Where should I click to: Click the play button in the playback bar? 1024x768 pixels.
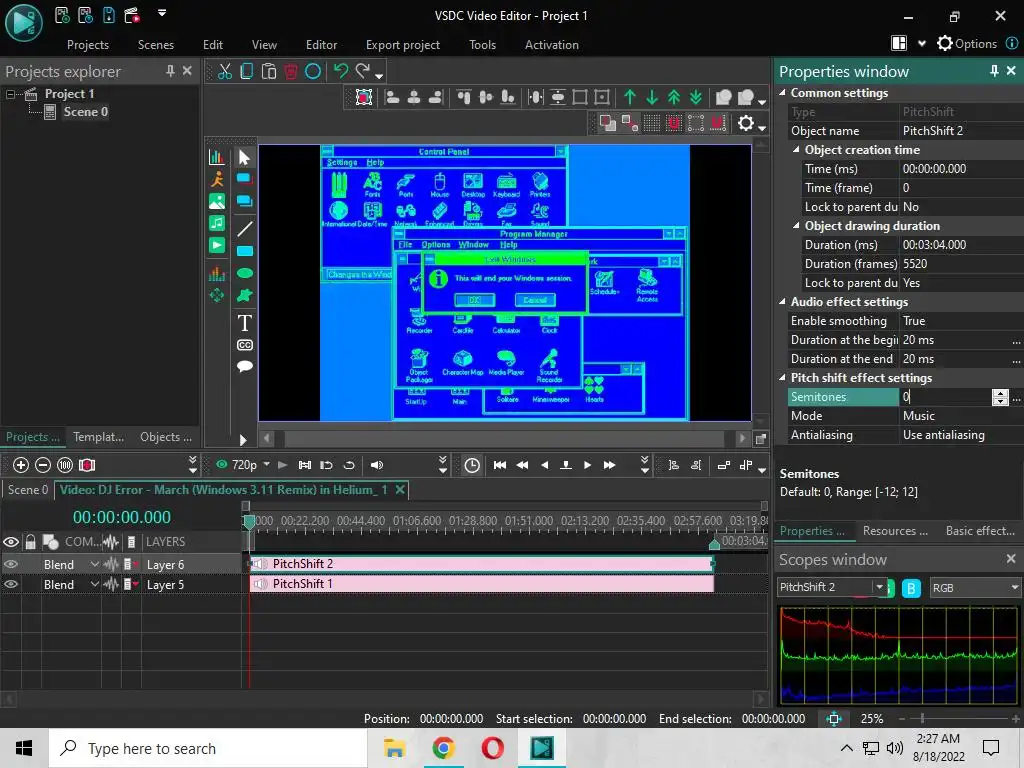coord(587,465)
